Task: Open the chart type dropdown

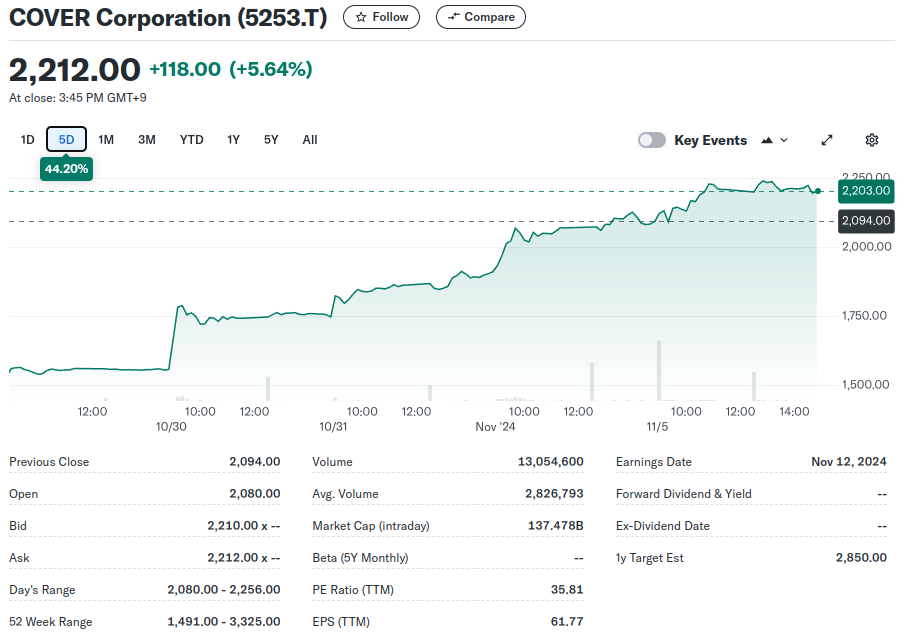Action: (774, 140)
